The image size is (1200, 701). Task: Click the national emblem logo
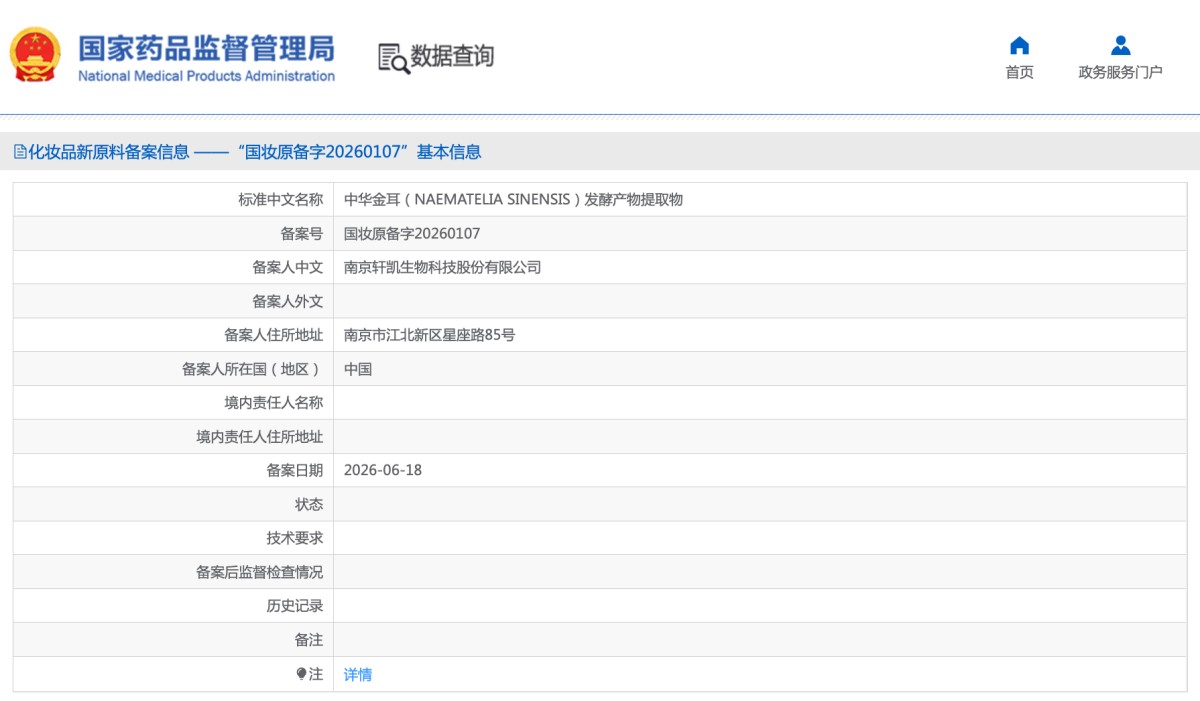[x=35, y=55]
